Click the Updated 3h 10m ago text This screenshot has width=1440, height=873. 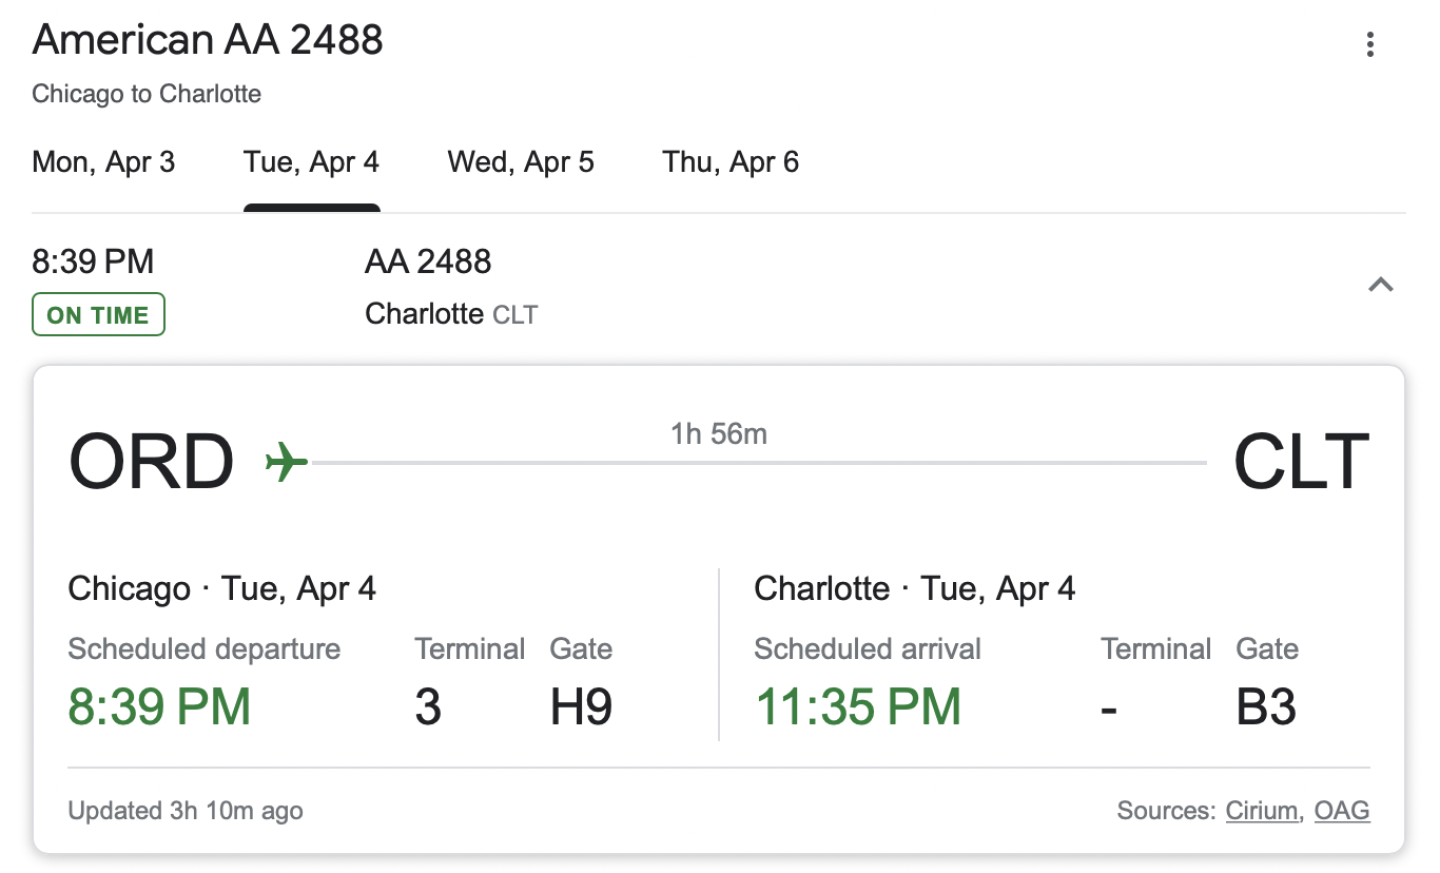click(185, 810)
